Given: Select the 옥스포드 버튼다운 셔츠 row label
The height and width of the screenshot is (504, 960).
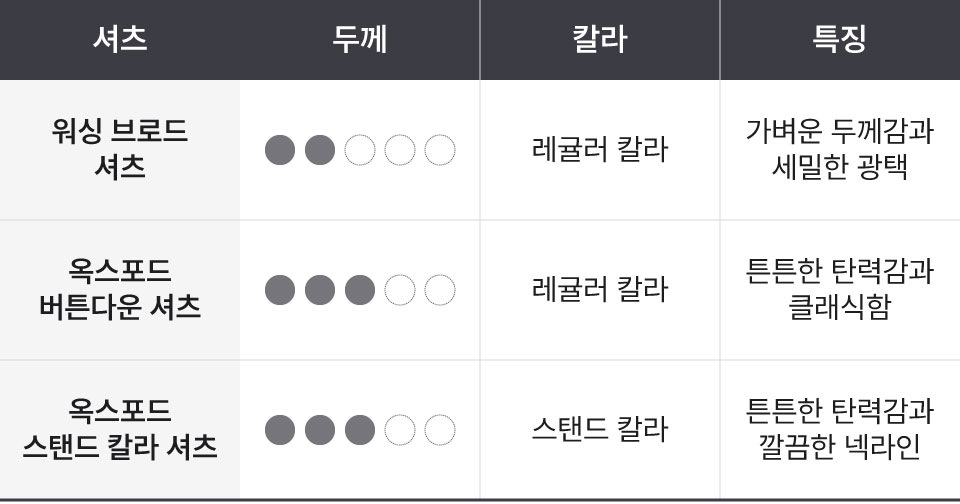Looking at the screenshot, I should coord(120,289).
